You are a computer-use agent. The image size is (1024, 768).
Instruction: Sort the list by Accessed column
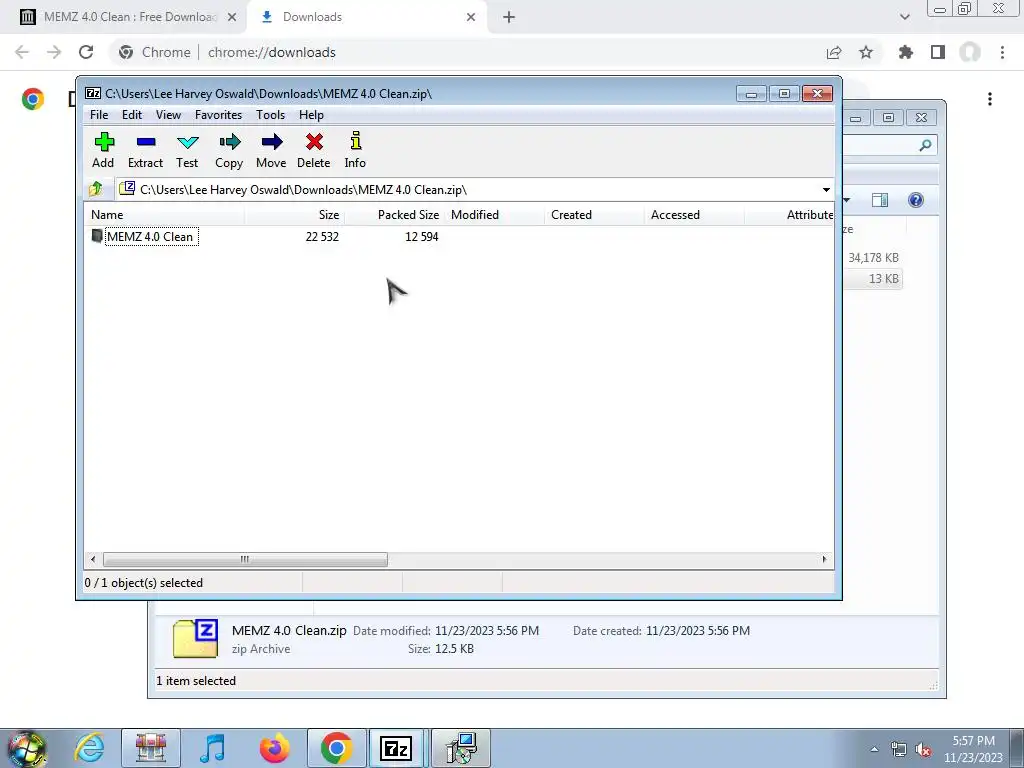694,215
